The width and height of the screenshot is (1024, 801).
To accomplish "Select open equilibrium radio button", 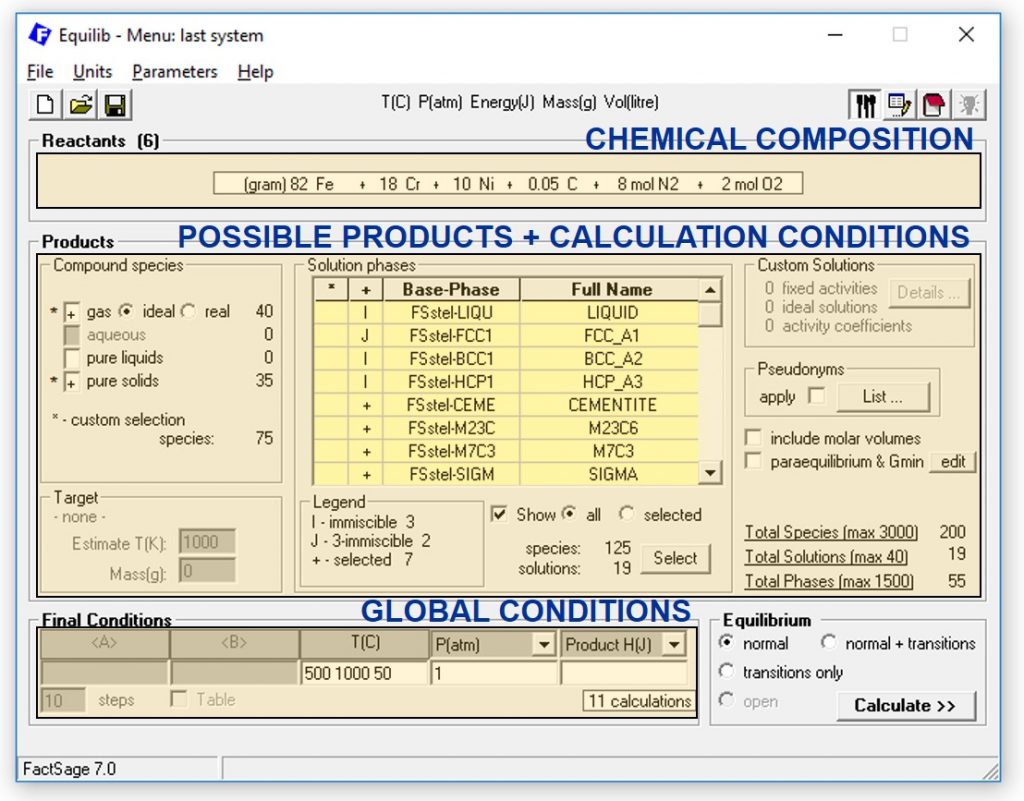I will (726, 700).
